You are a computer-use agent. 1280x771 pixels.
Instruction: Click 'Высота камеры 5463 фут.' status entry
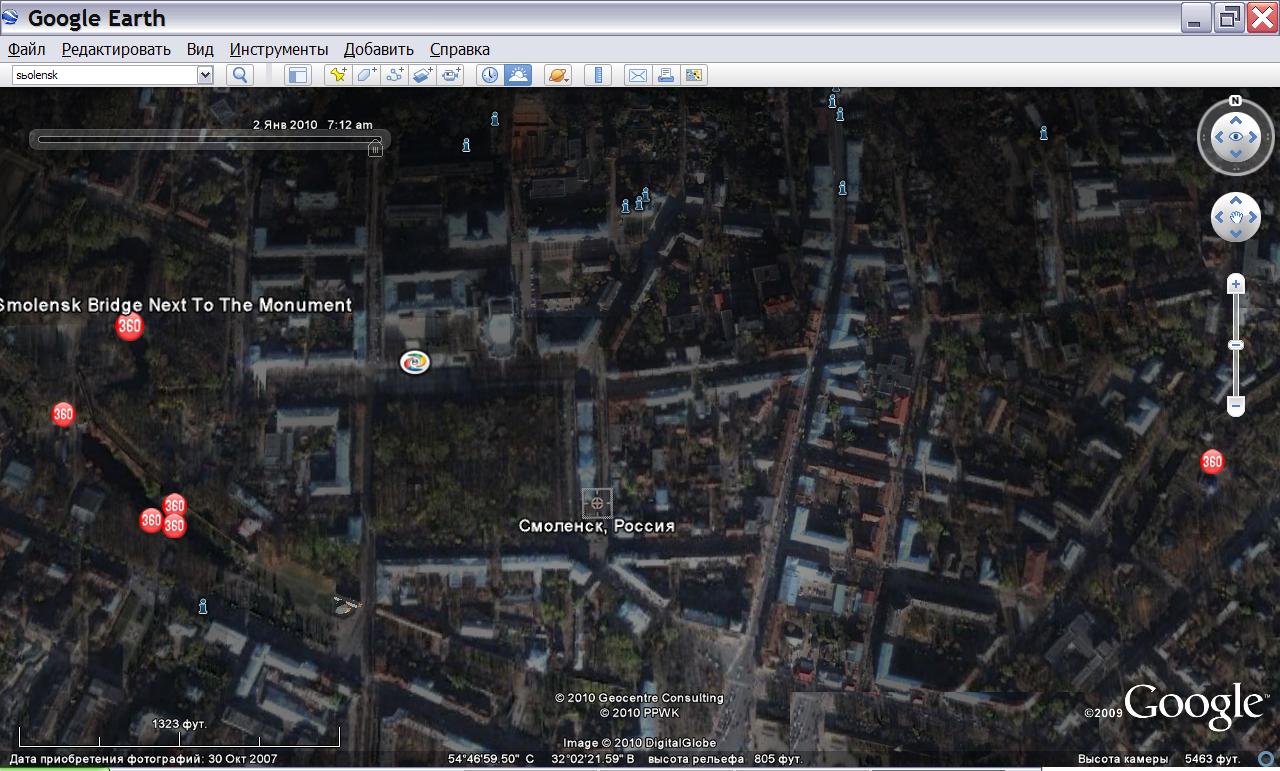coord(1159,759)
